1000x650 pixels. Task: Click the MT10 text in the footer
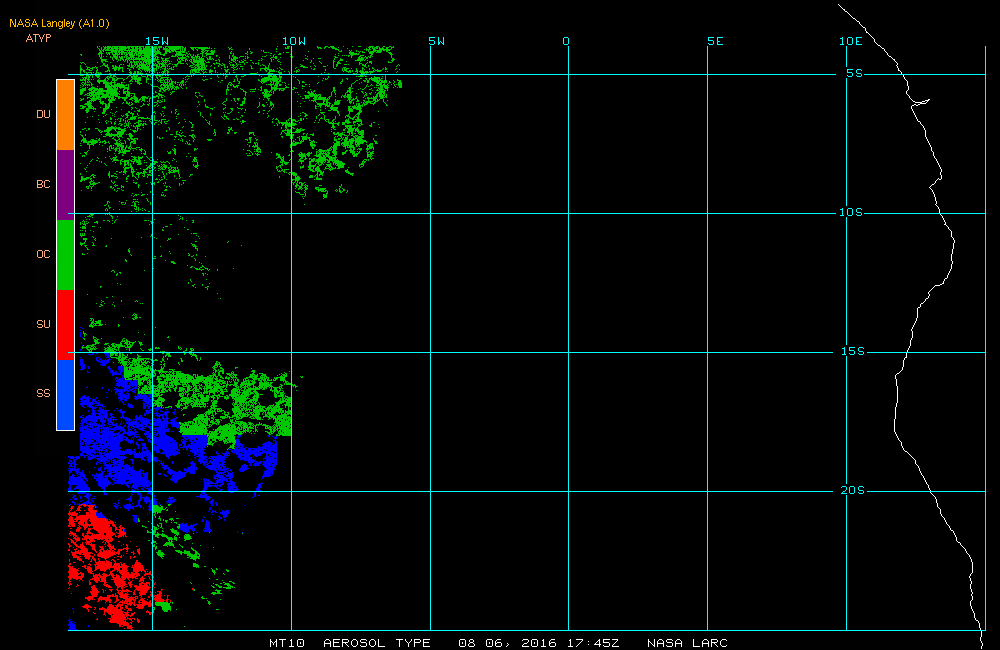(287, 643)
